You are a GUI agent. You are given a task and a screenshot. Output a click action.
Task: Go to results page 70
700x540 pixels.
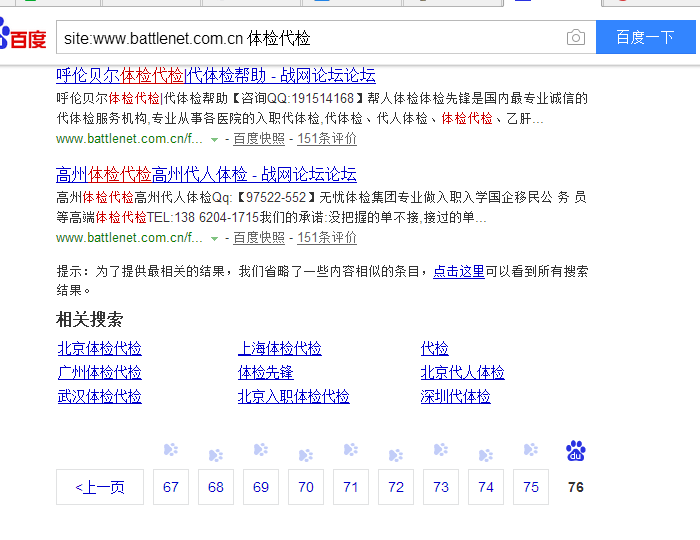[x=306, y=487]
